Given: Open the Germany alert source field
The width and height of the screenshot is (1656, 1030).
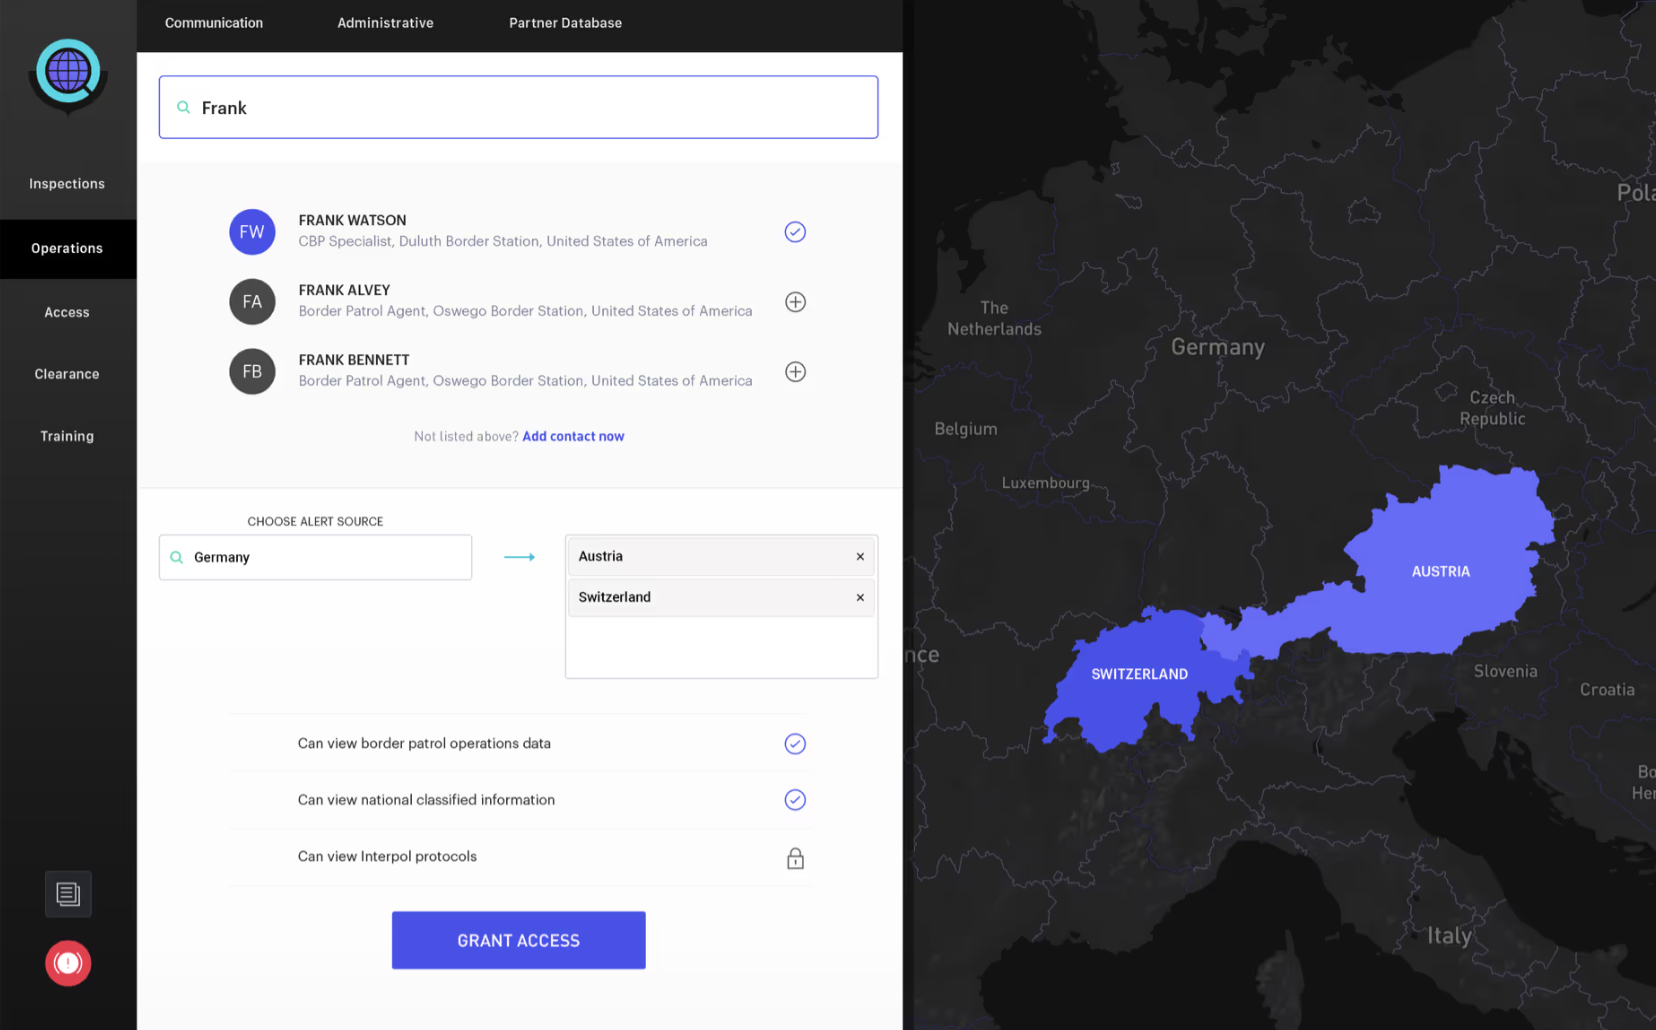Looking at the screenshot, I should pos(315,558).
